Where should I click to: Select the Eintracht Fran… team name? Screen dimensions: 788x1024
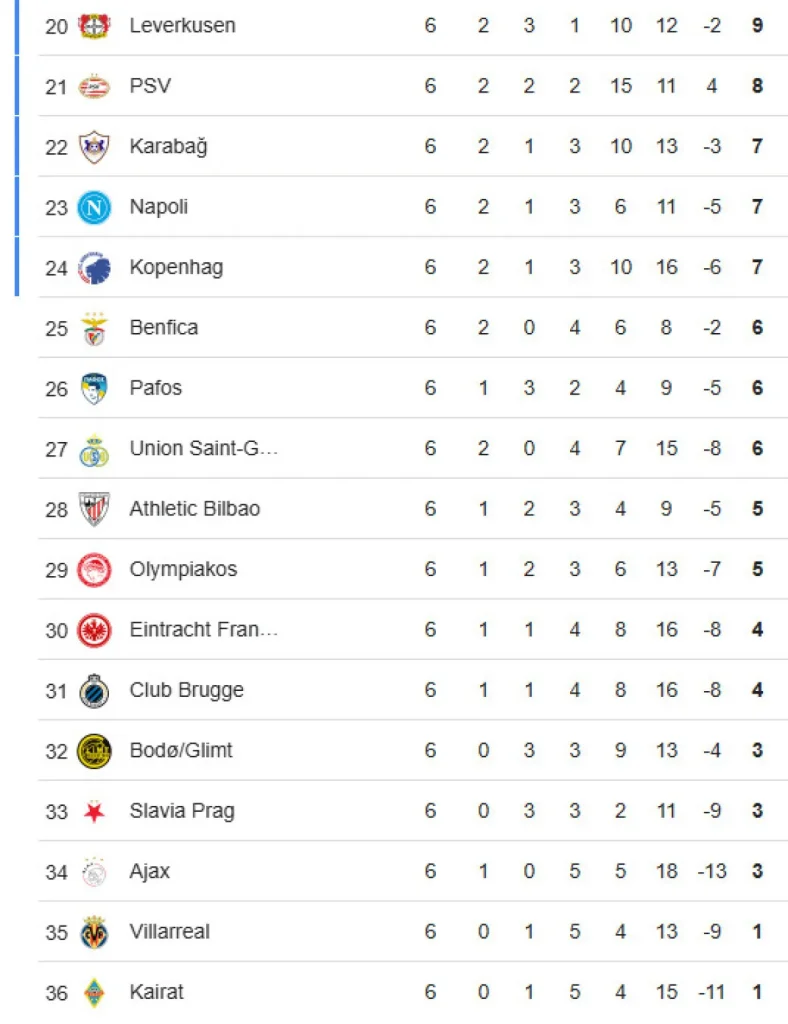tap(203, 630)
